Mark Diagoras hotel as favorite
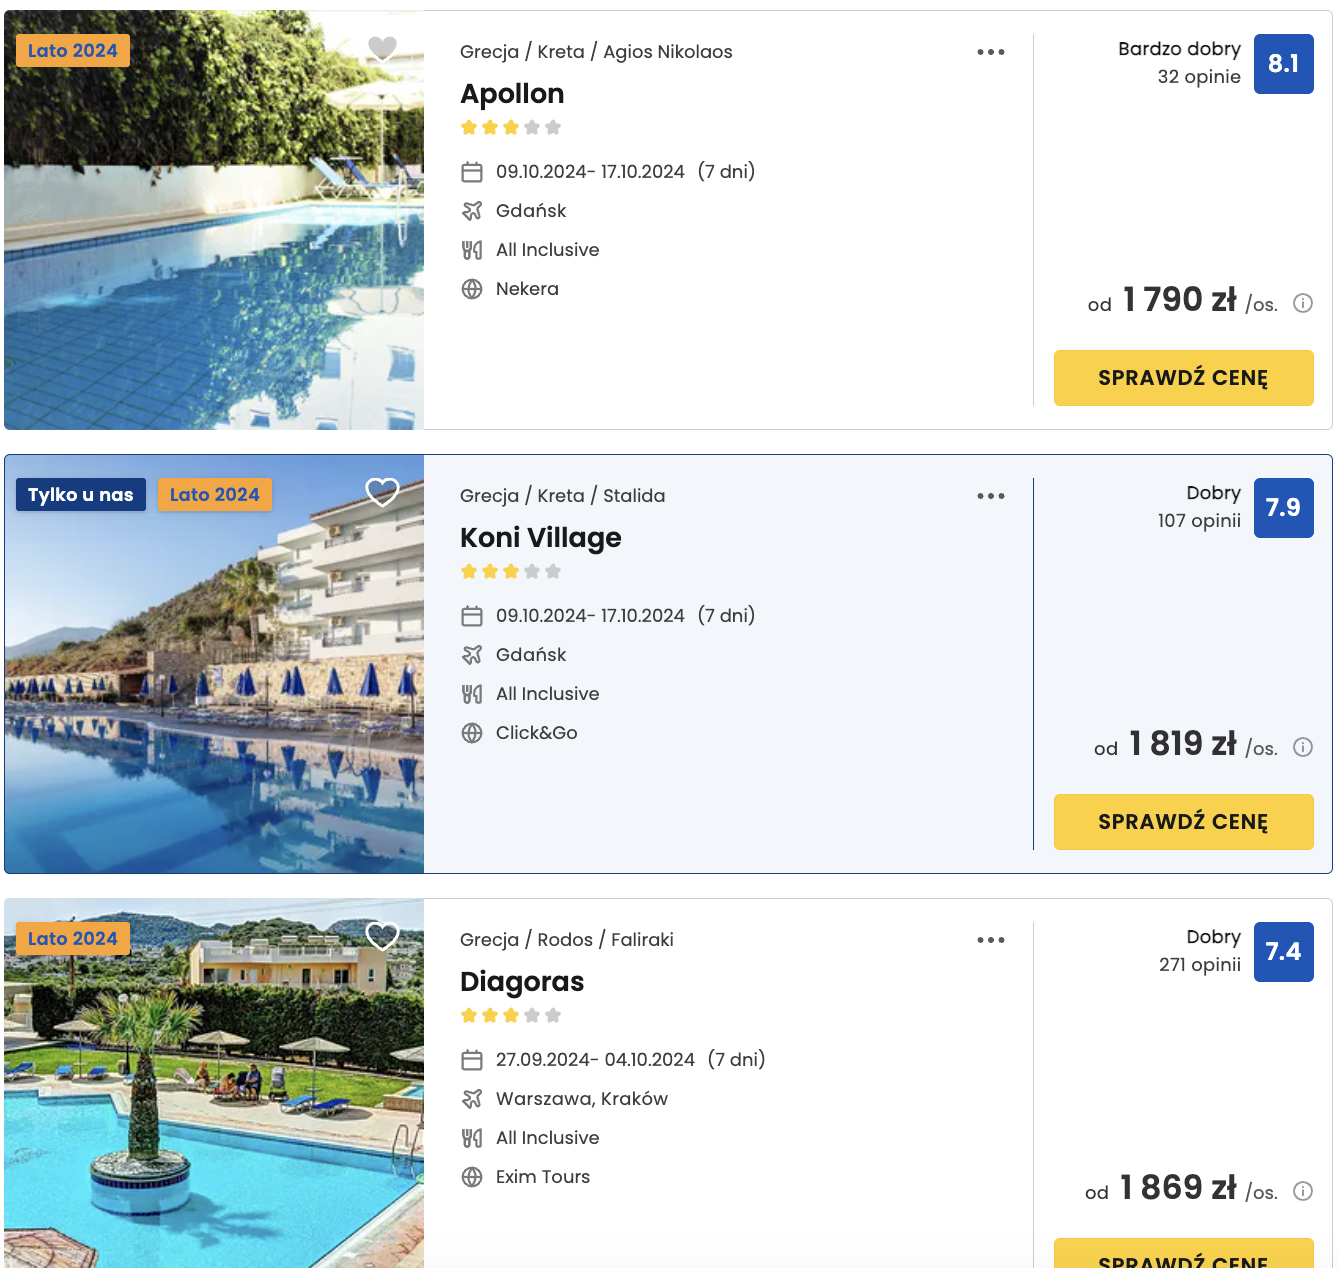Viewport: 1338px width, 1268px height. (382, 936)
